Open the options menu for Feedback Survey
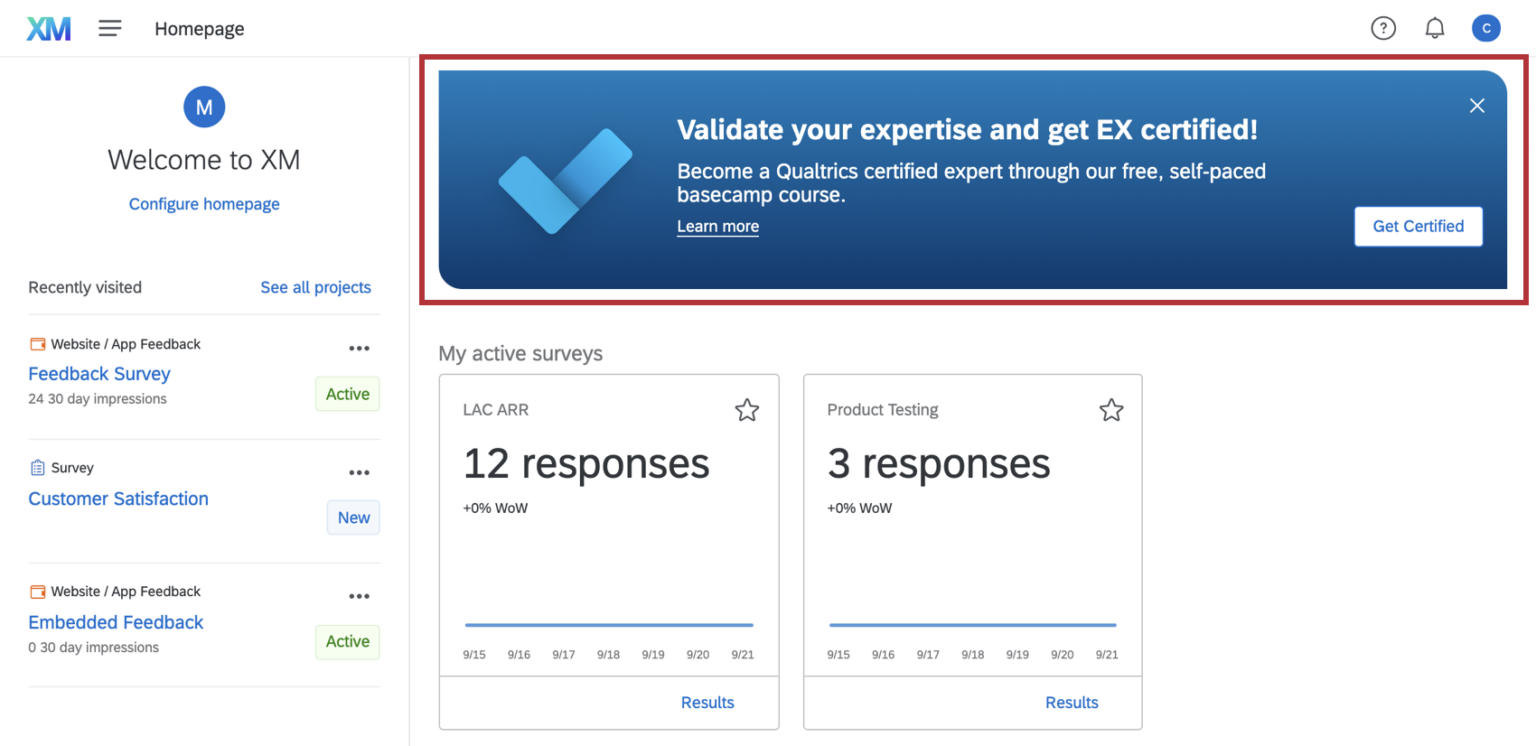This screenshot has width=1536, height=746. (x=359, y=348)
